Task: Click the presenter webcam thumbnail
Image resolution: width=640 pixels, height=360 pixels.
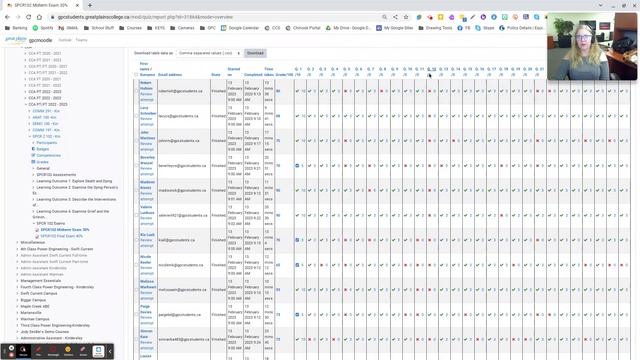Action: coord(592,46)
